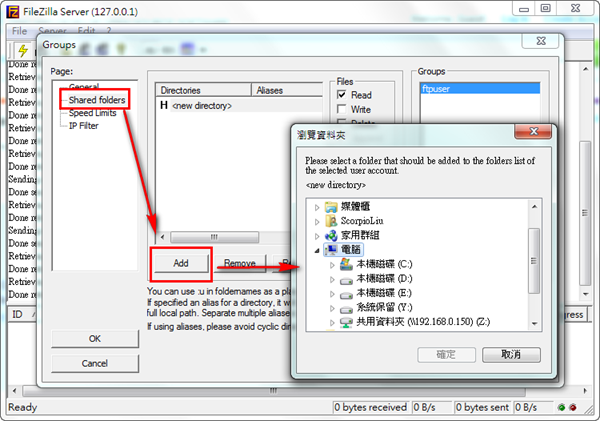600x421 pixels.
Task: Click scroll-up arrow of folder tree
Action: (534, 207)
